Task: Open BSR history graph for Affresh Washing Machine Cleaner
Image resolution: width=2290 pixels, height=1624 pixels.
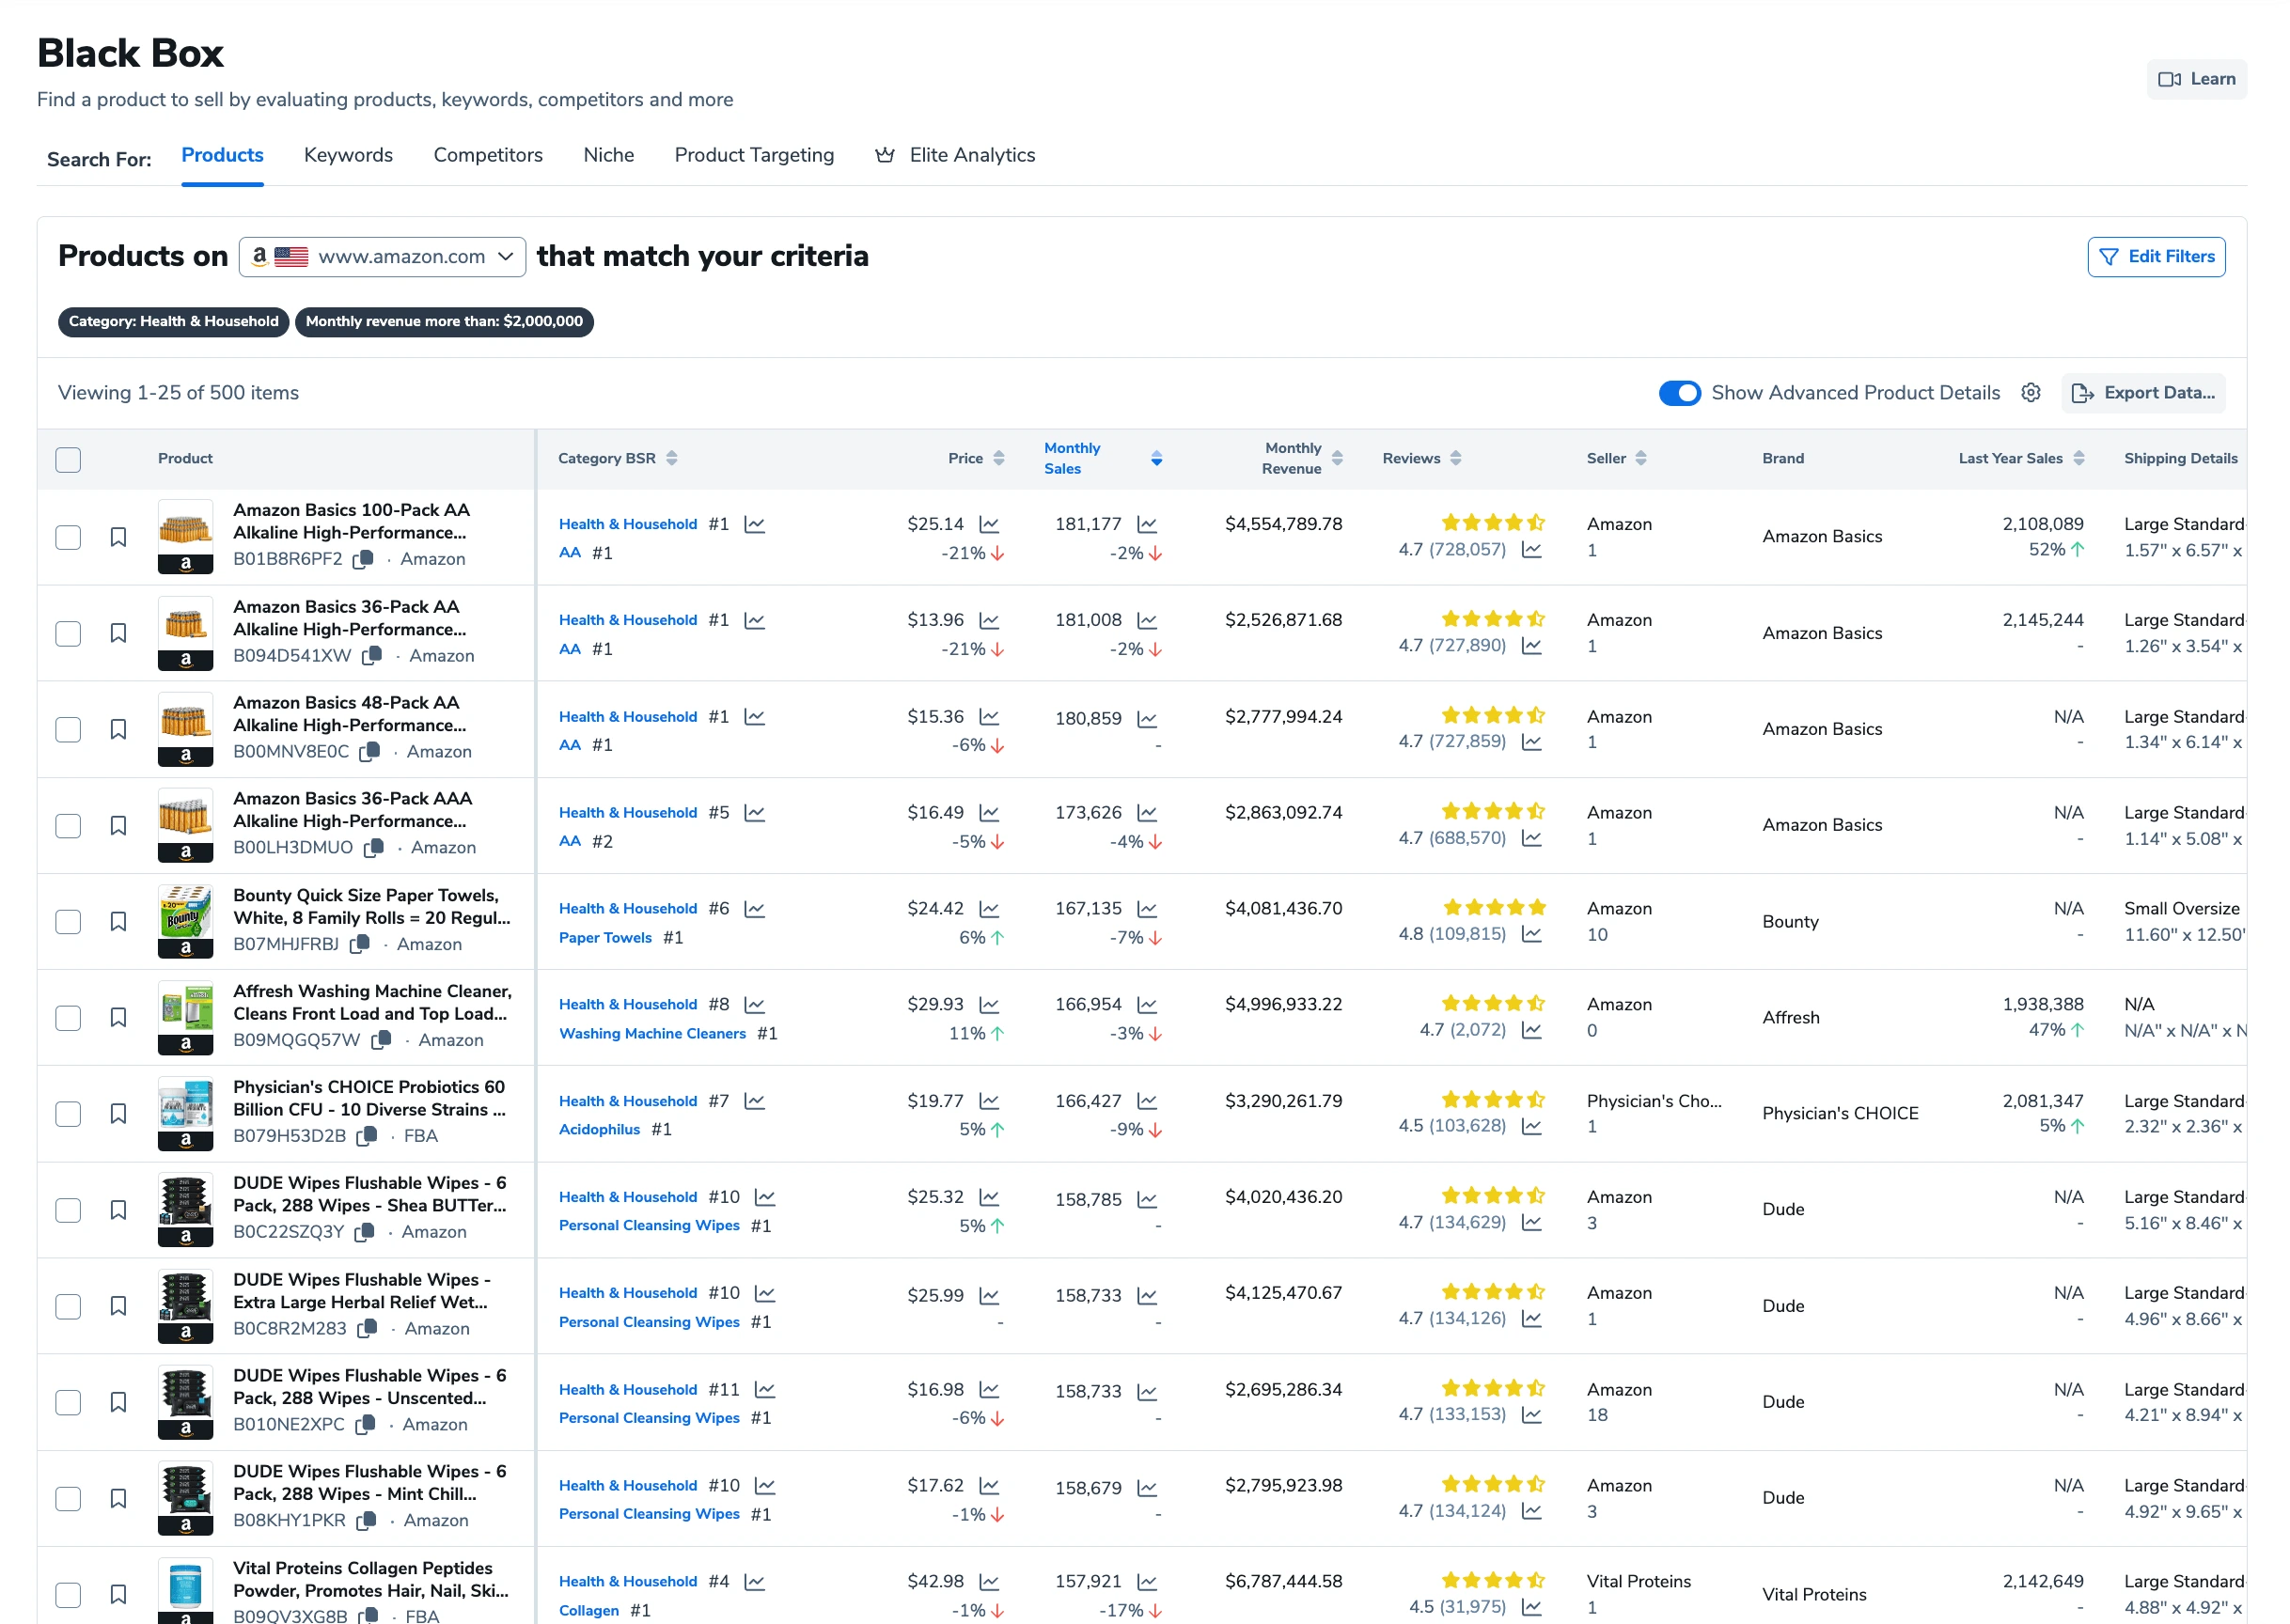Action: click(755, 1005)
